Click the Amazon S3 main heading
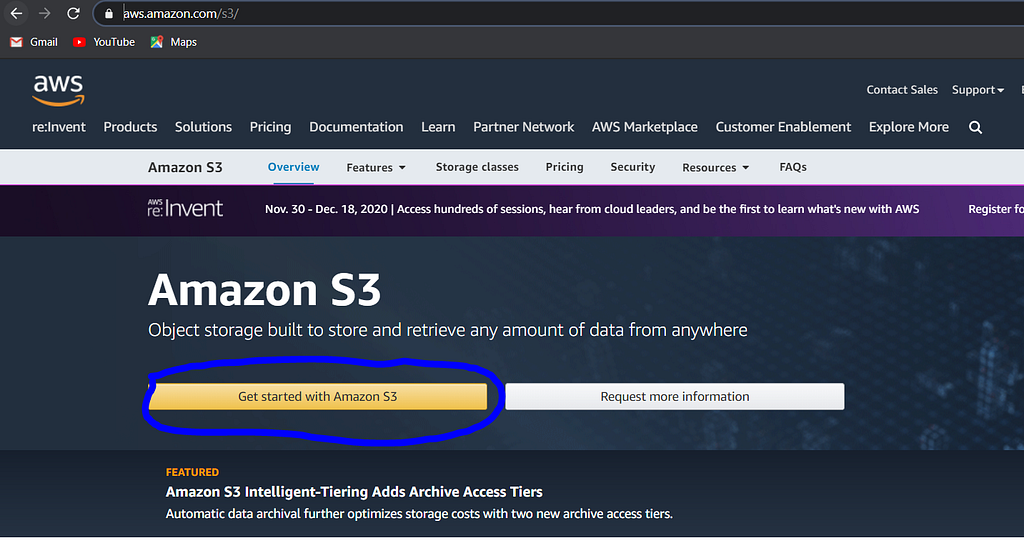This screenshot has width=1024, height=553. coord(264,289)
